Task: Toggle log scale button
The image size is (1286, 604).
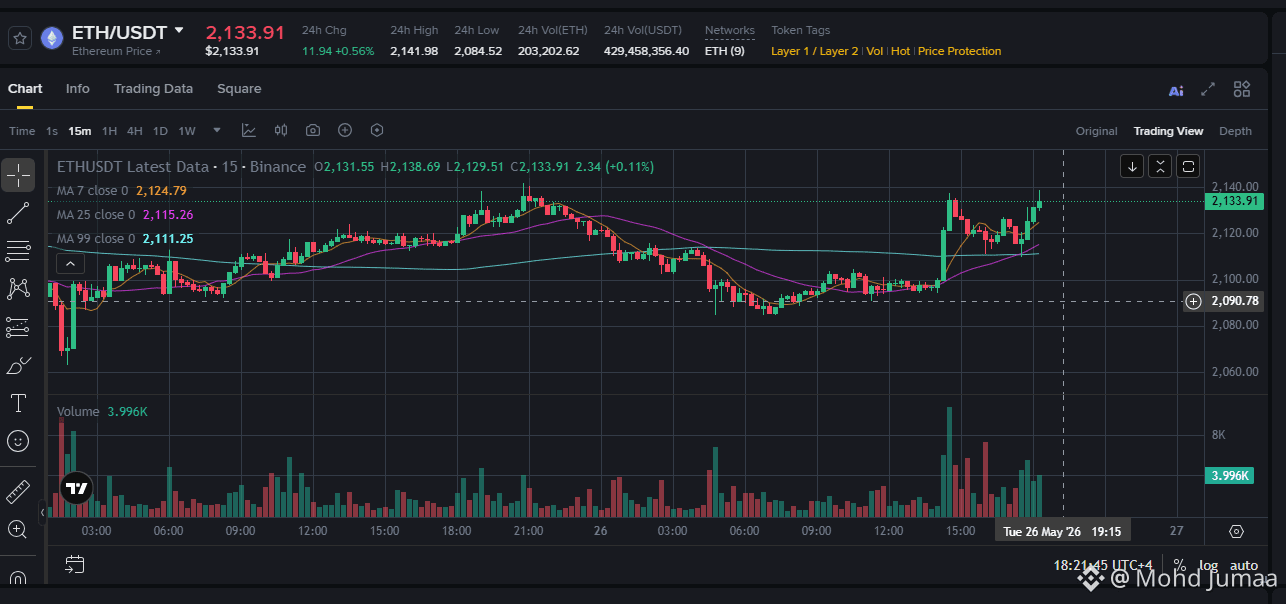Action: coord(1208,565)
